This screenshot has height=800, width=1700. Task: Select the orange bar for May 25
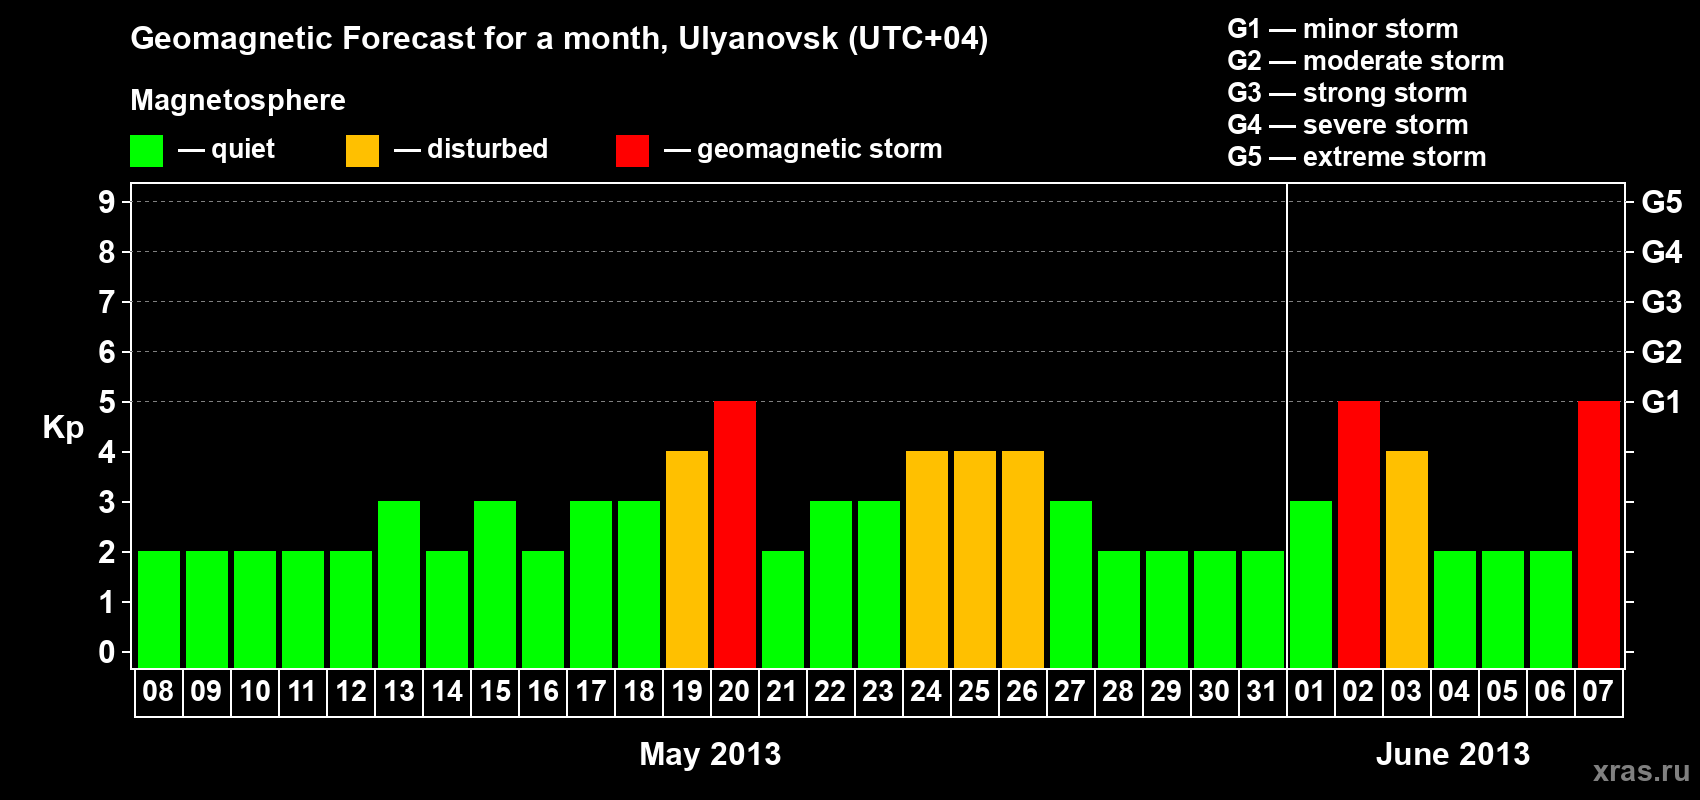click(x=975, y=559)
